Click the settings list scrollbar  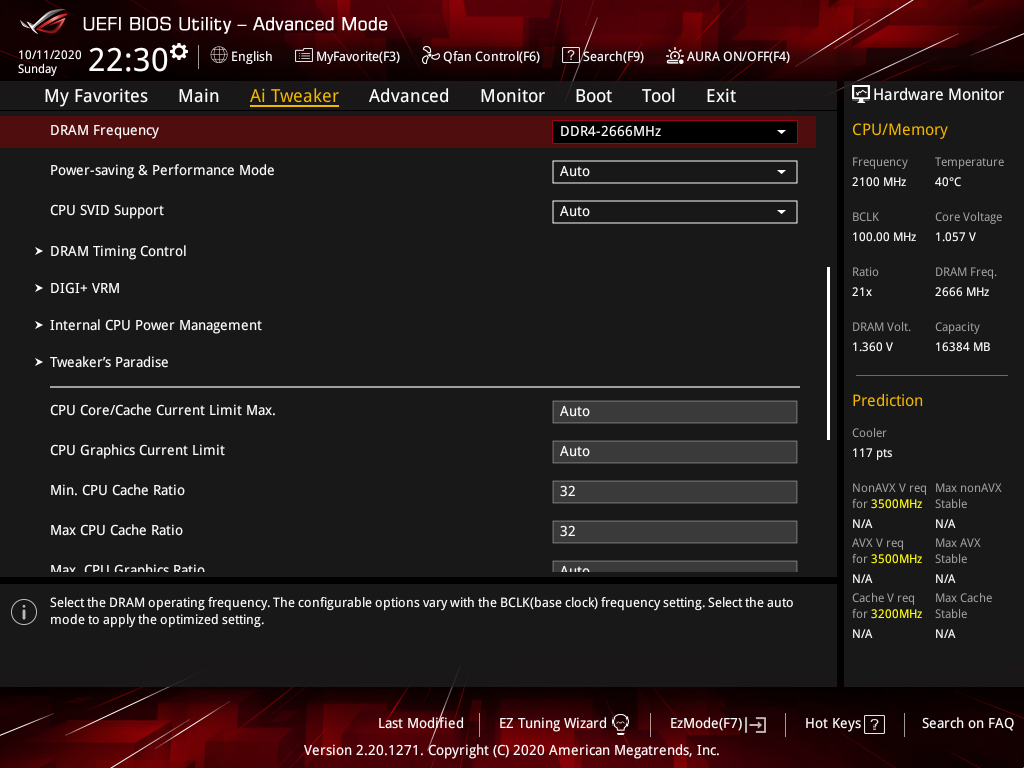tap(828, 353)
